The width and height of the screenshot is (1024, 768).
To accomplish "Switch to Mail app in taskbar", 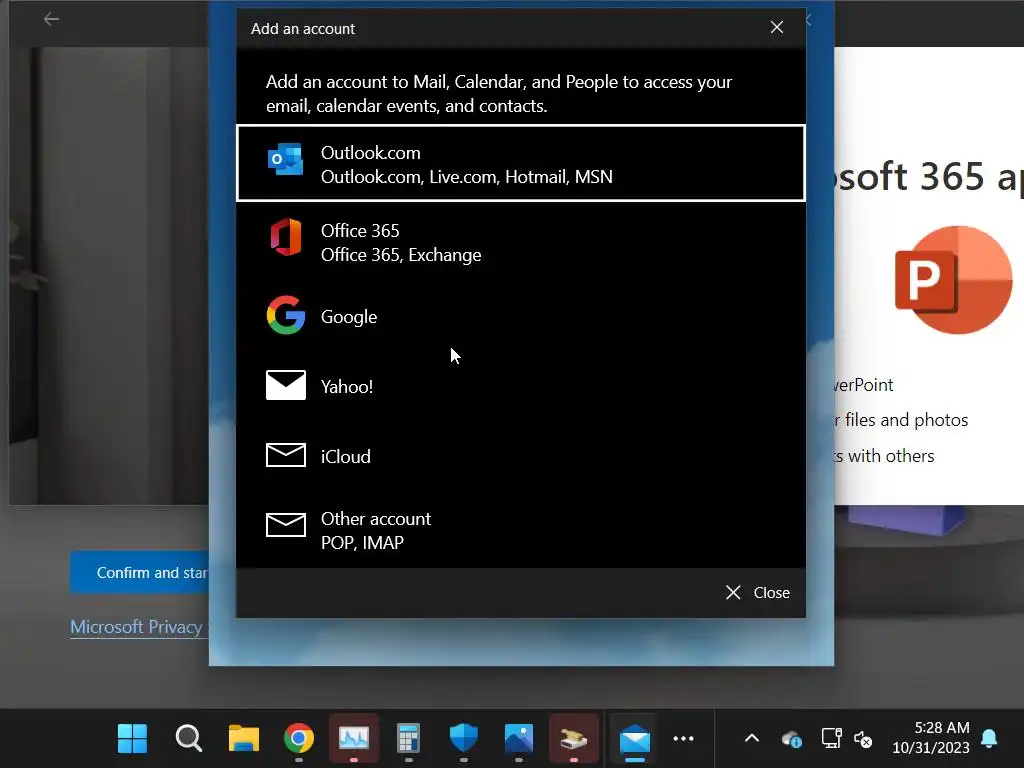I will click(635, 740).
